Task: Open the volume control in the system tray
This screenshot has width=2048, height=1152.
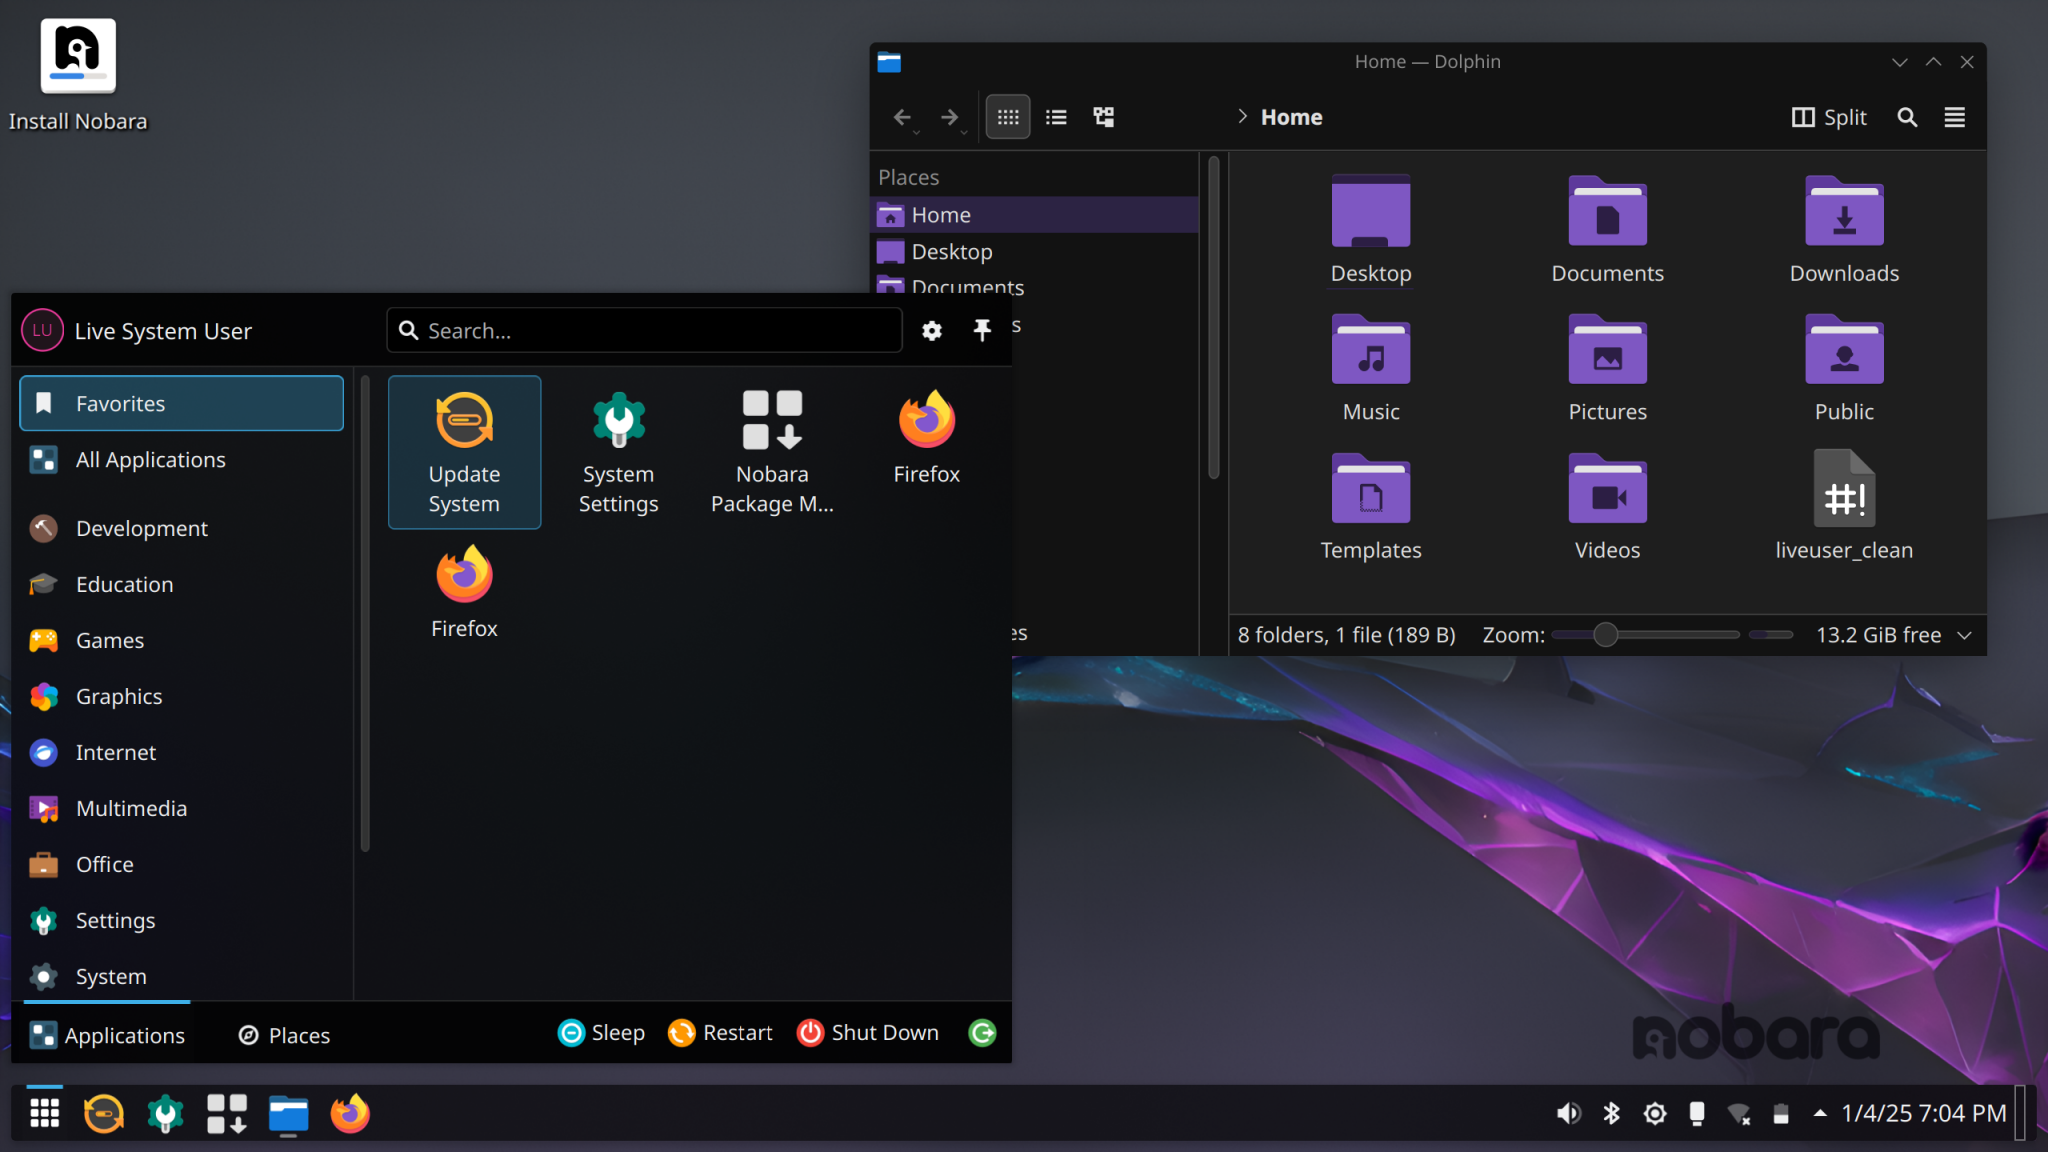Action: click(x=1568, y=1113)
